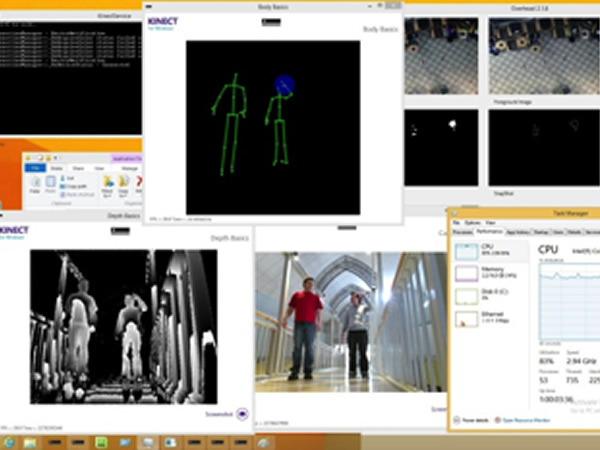
Task: Select Disk 0 (C:) in Task Manager sidebar
Action: click(x=491, y=295)
